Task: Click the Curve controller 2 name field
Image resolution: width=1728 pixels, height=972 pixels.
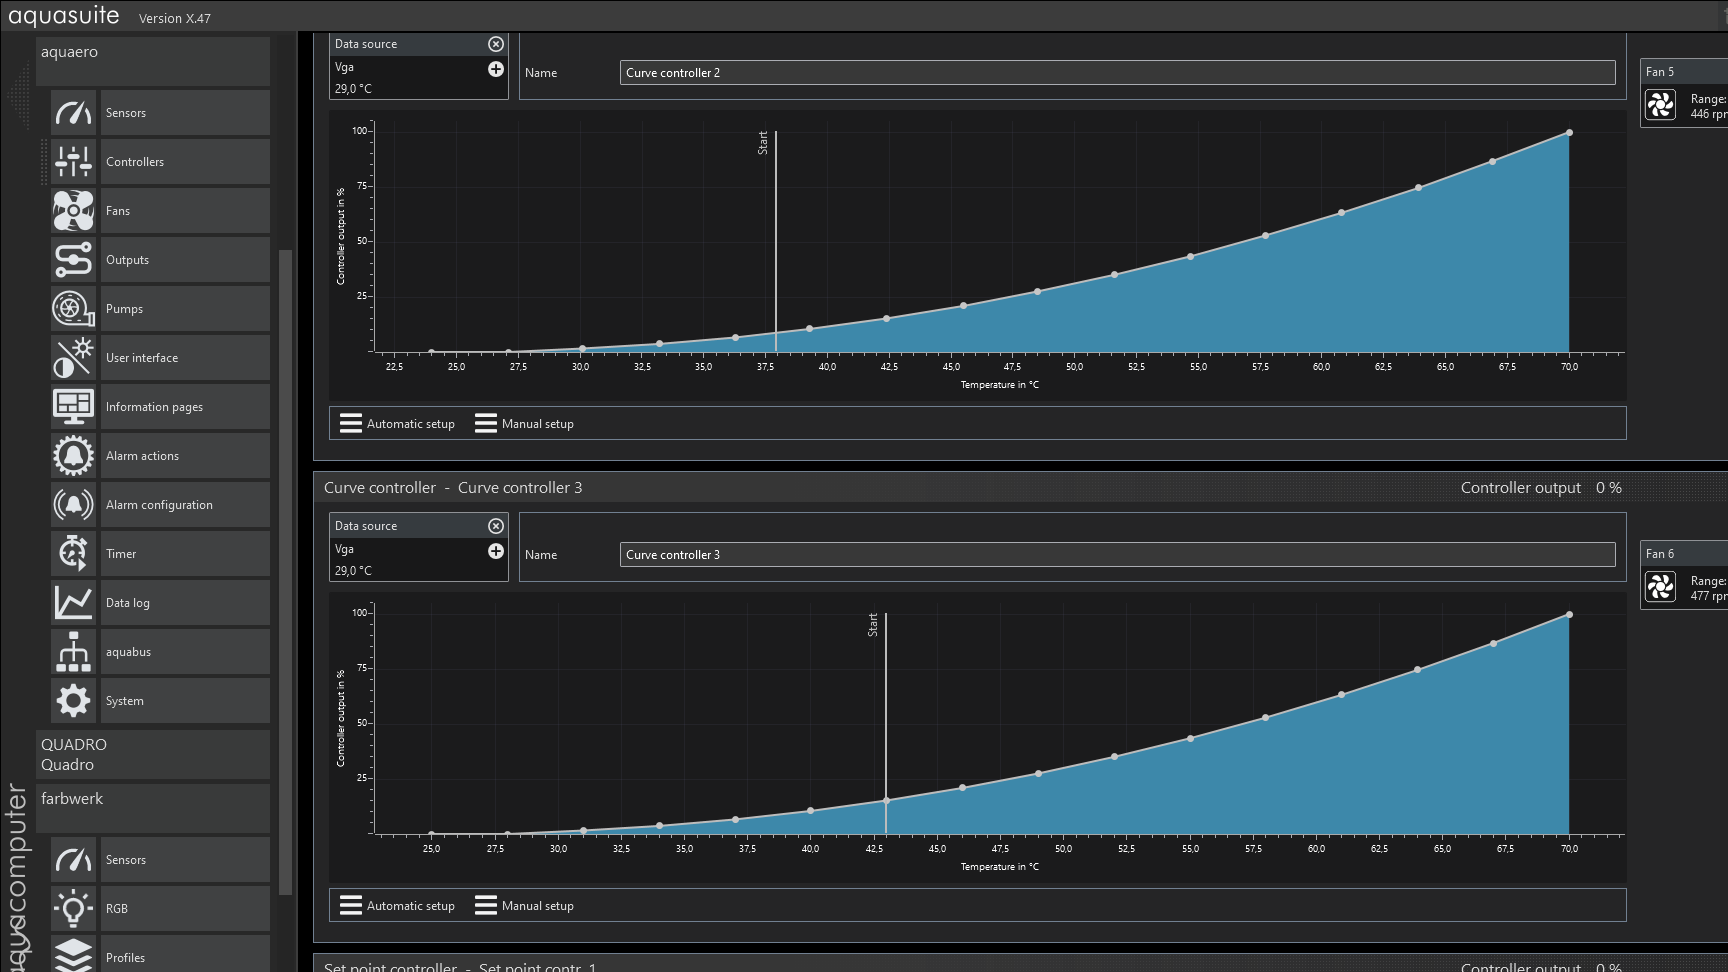Action: (x=1117, y=73)
